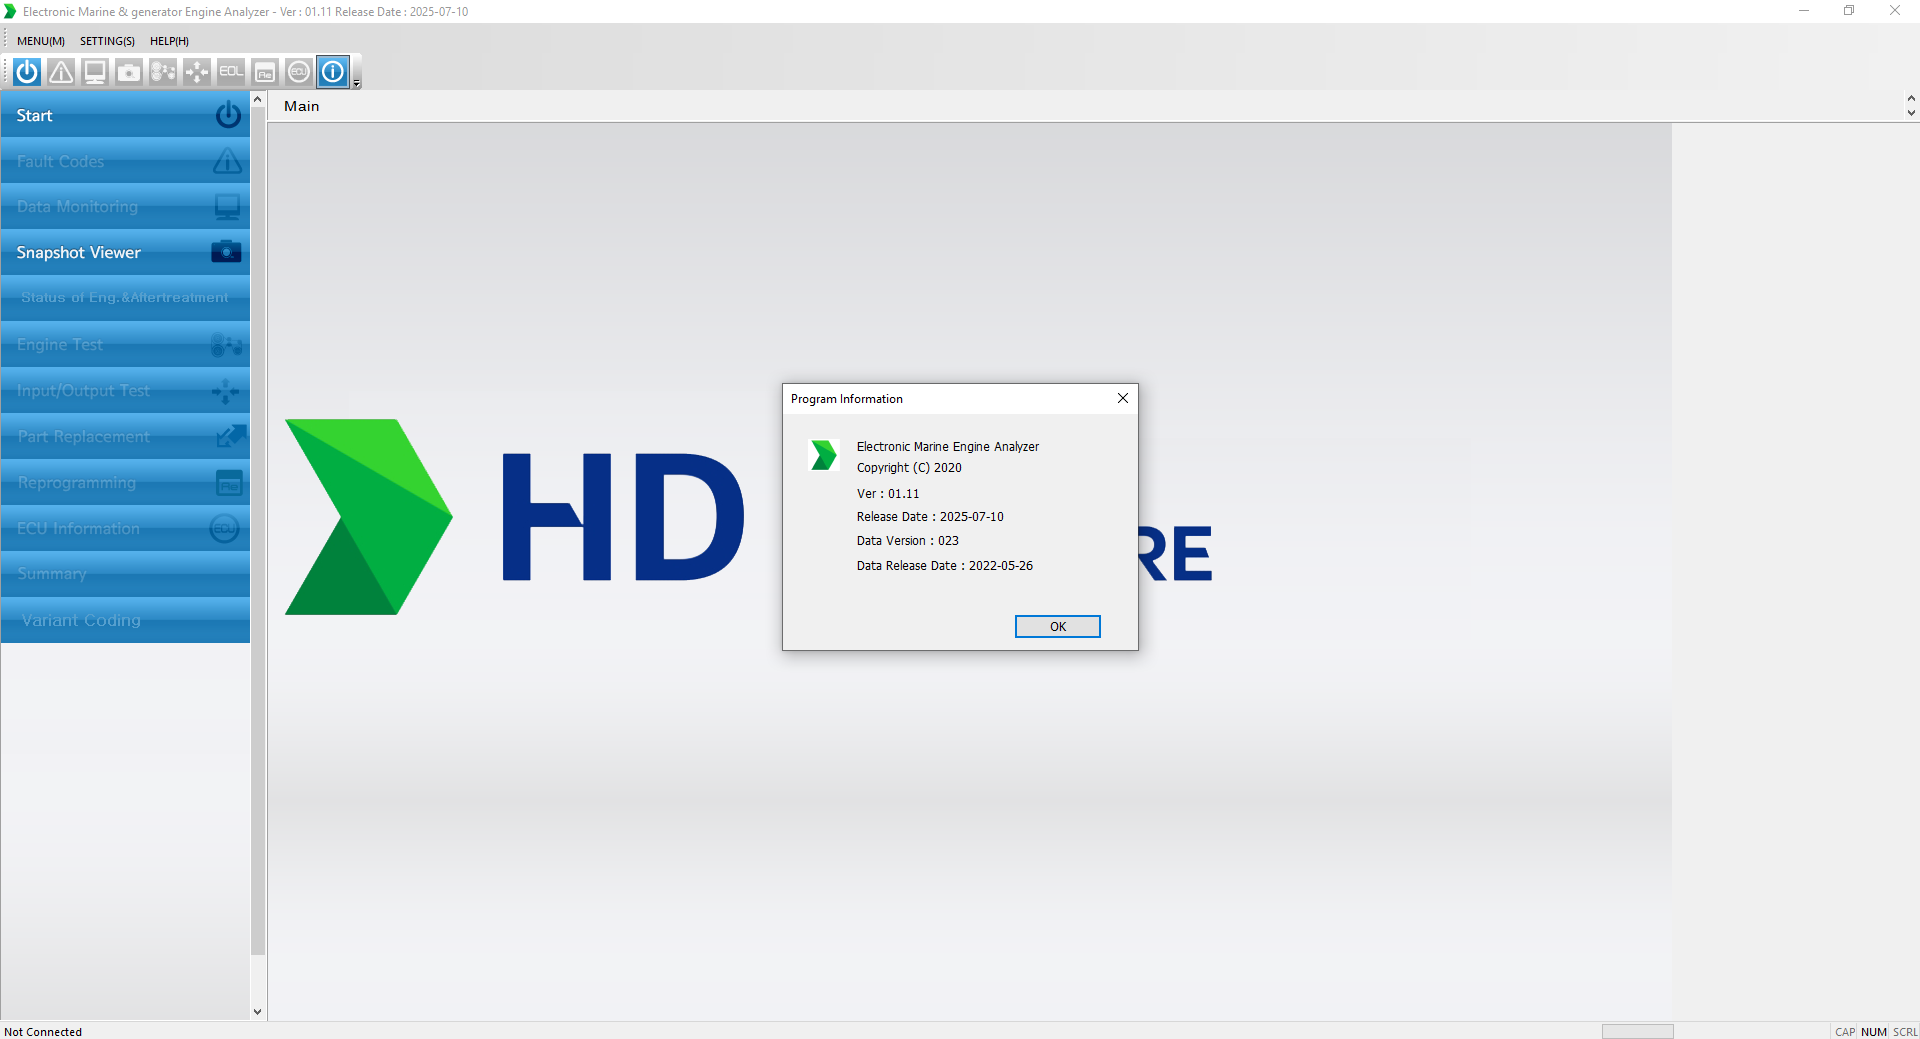Select the Engine Test toolbar icon

[x=163, y=72]
